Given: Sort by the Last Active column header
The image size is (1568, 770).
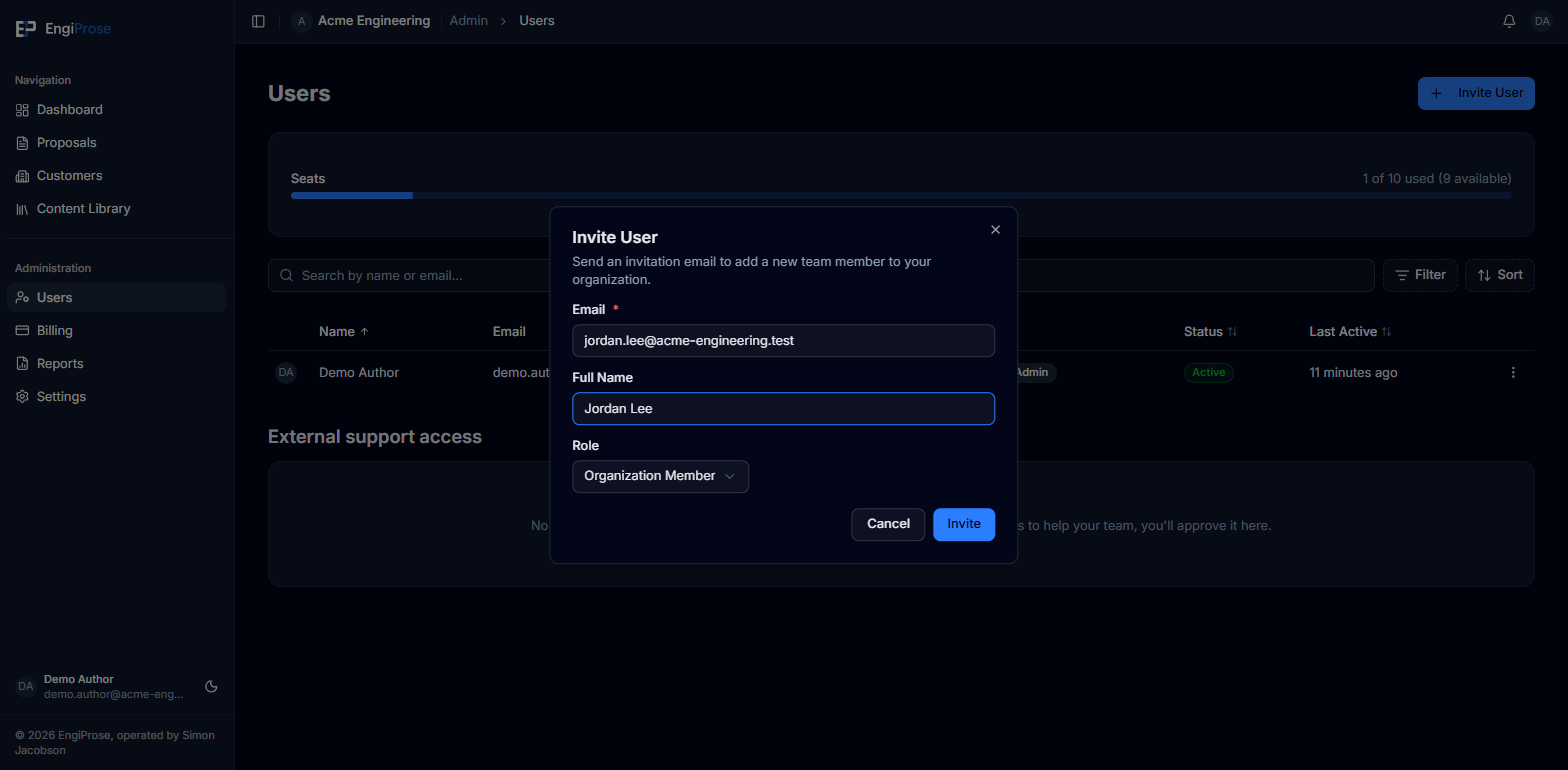Looking at the screenshot, I should [x=1350, y=332].
